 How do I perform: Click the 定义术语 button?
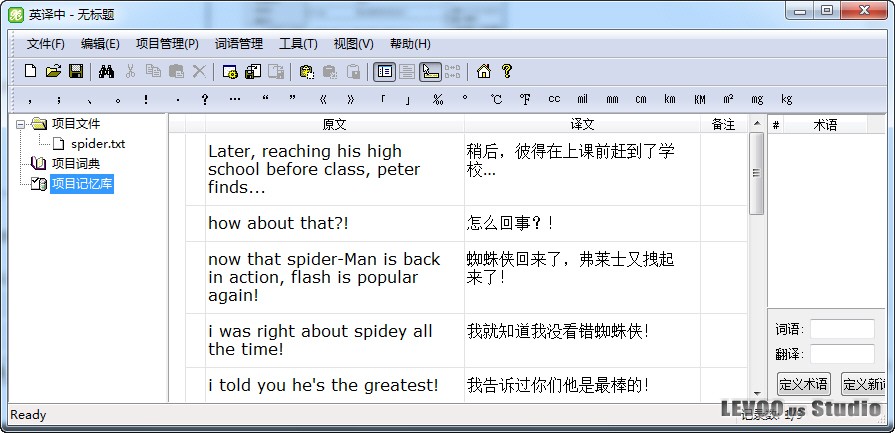pyautogui.click(x=803, y=384)
